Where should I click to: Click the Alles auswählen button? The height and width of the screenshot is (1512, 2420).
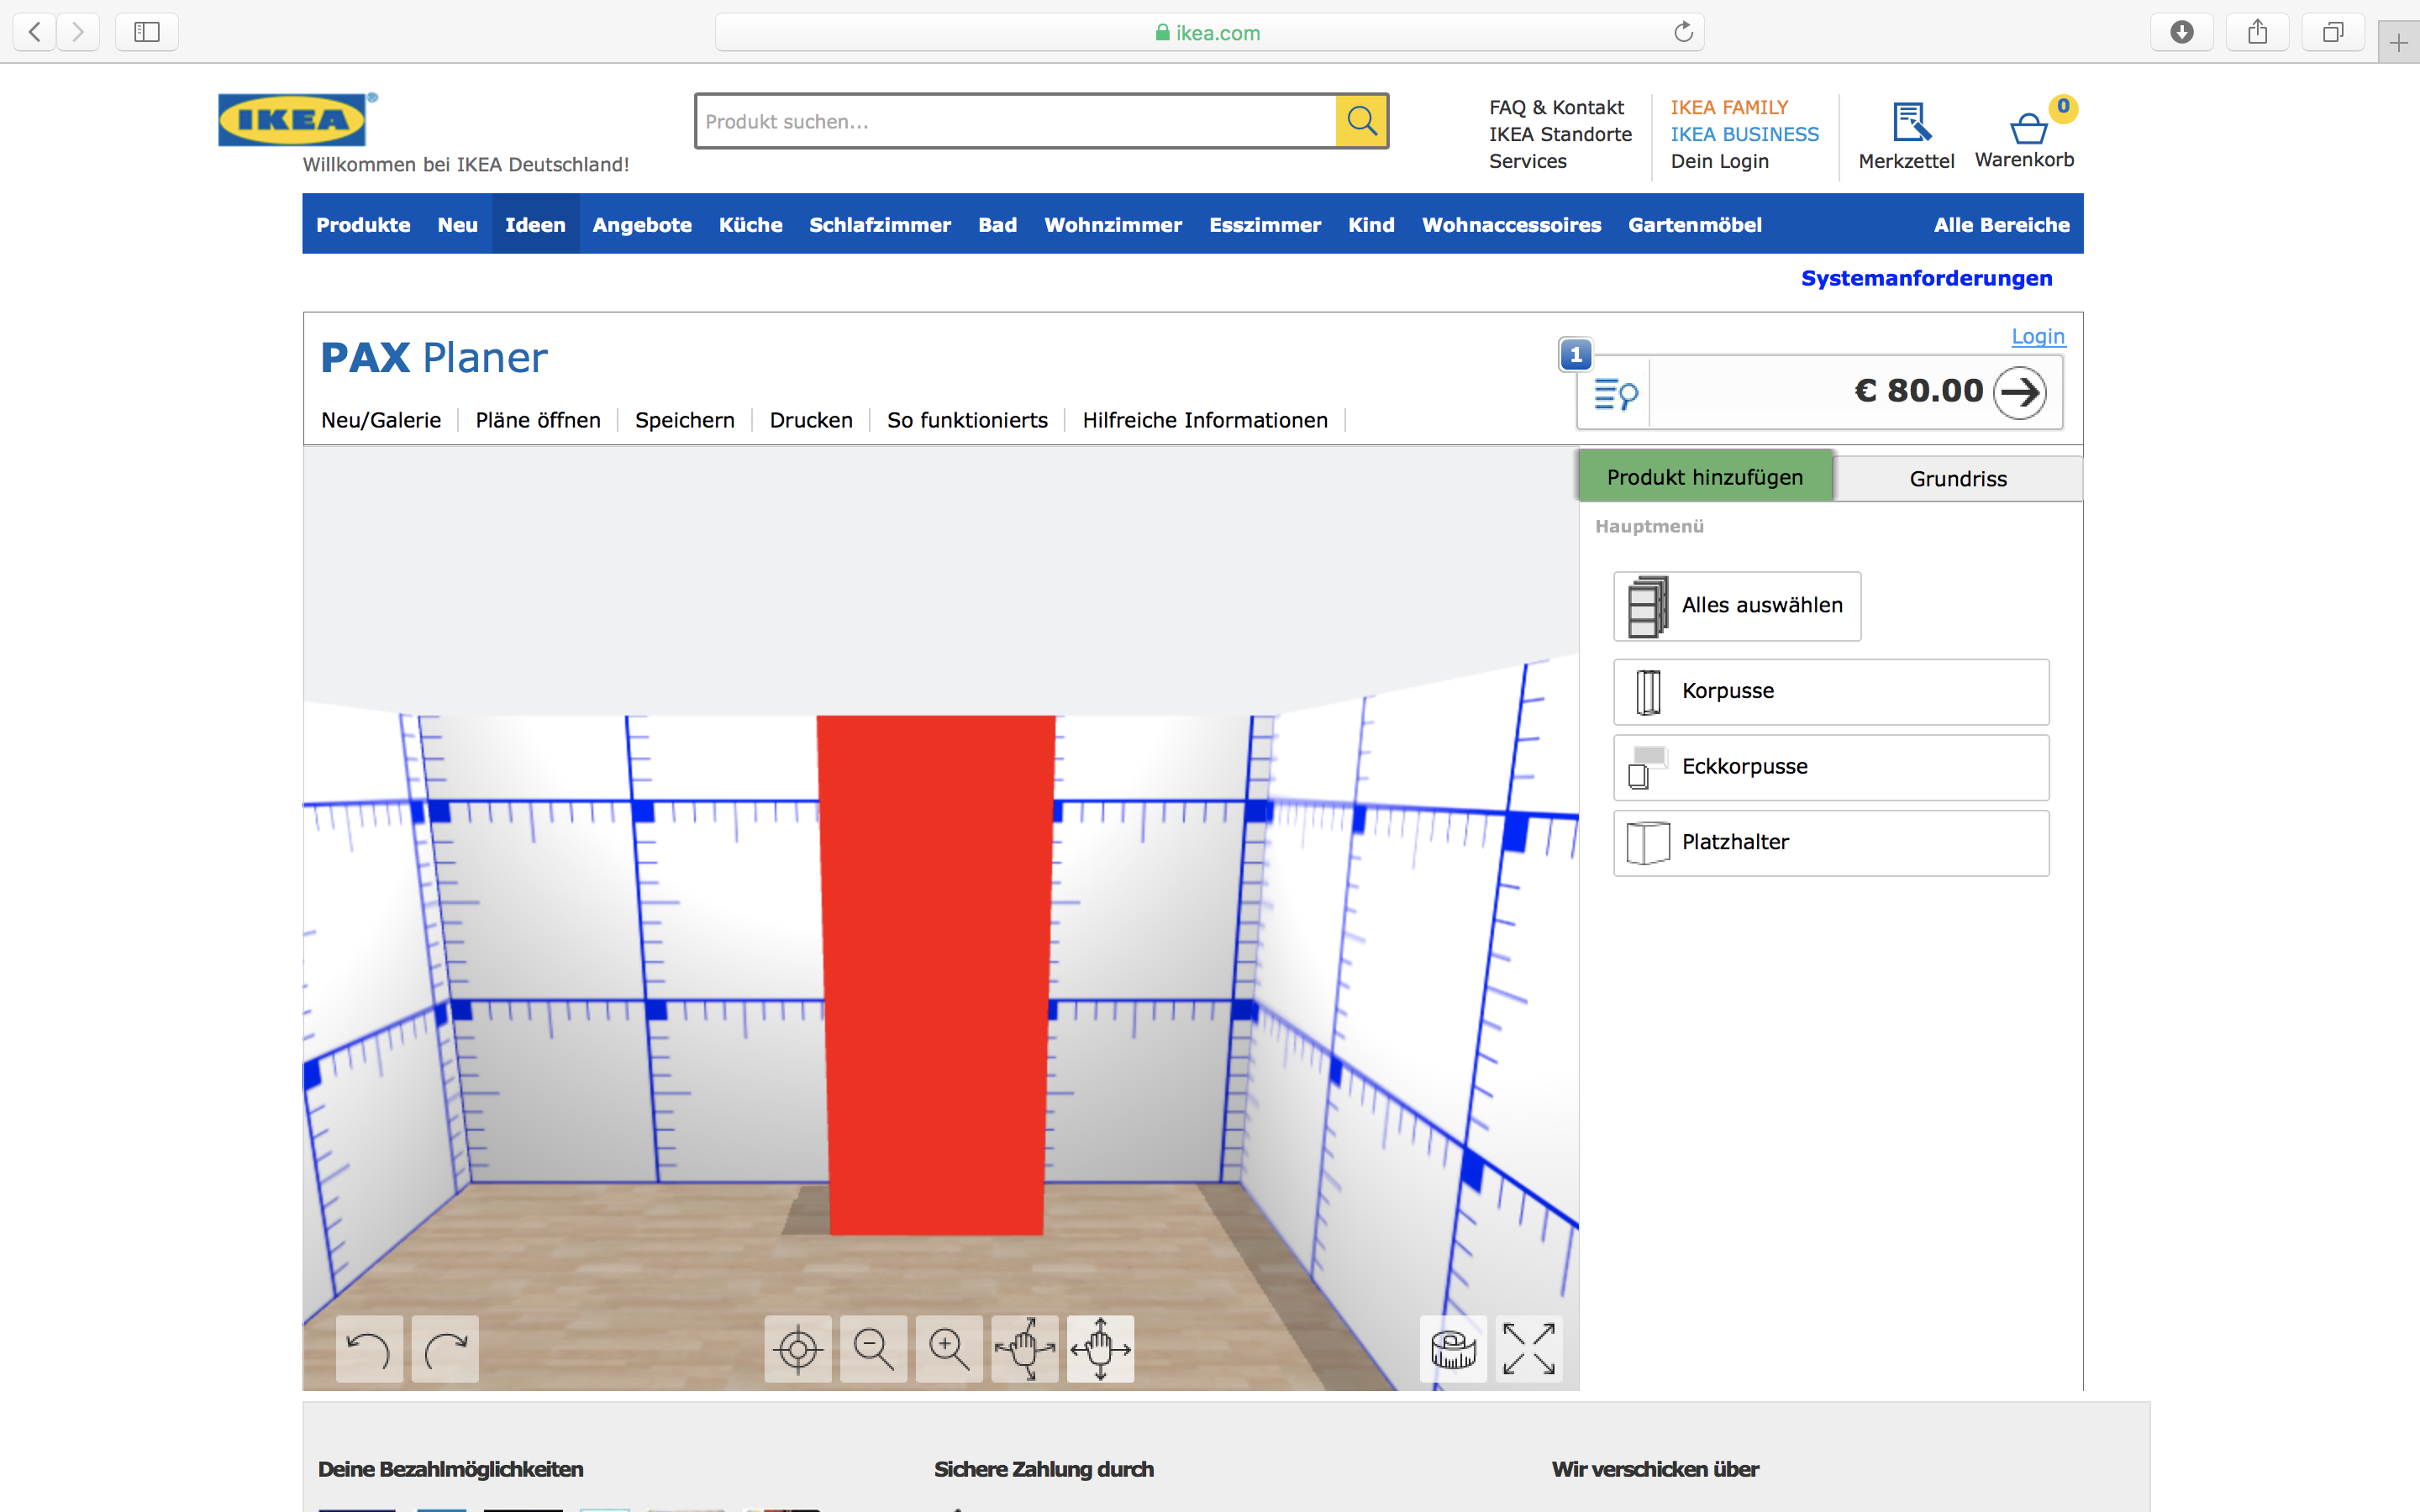(1736, 606)
